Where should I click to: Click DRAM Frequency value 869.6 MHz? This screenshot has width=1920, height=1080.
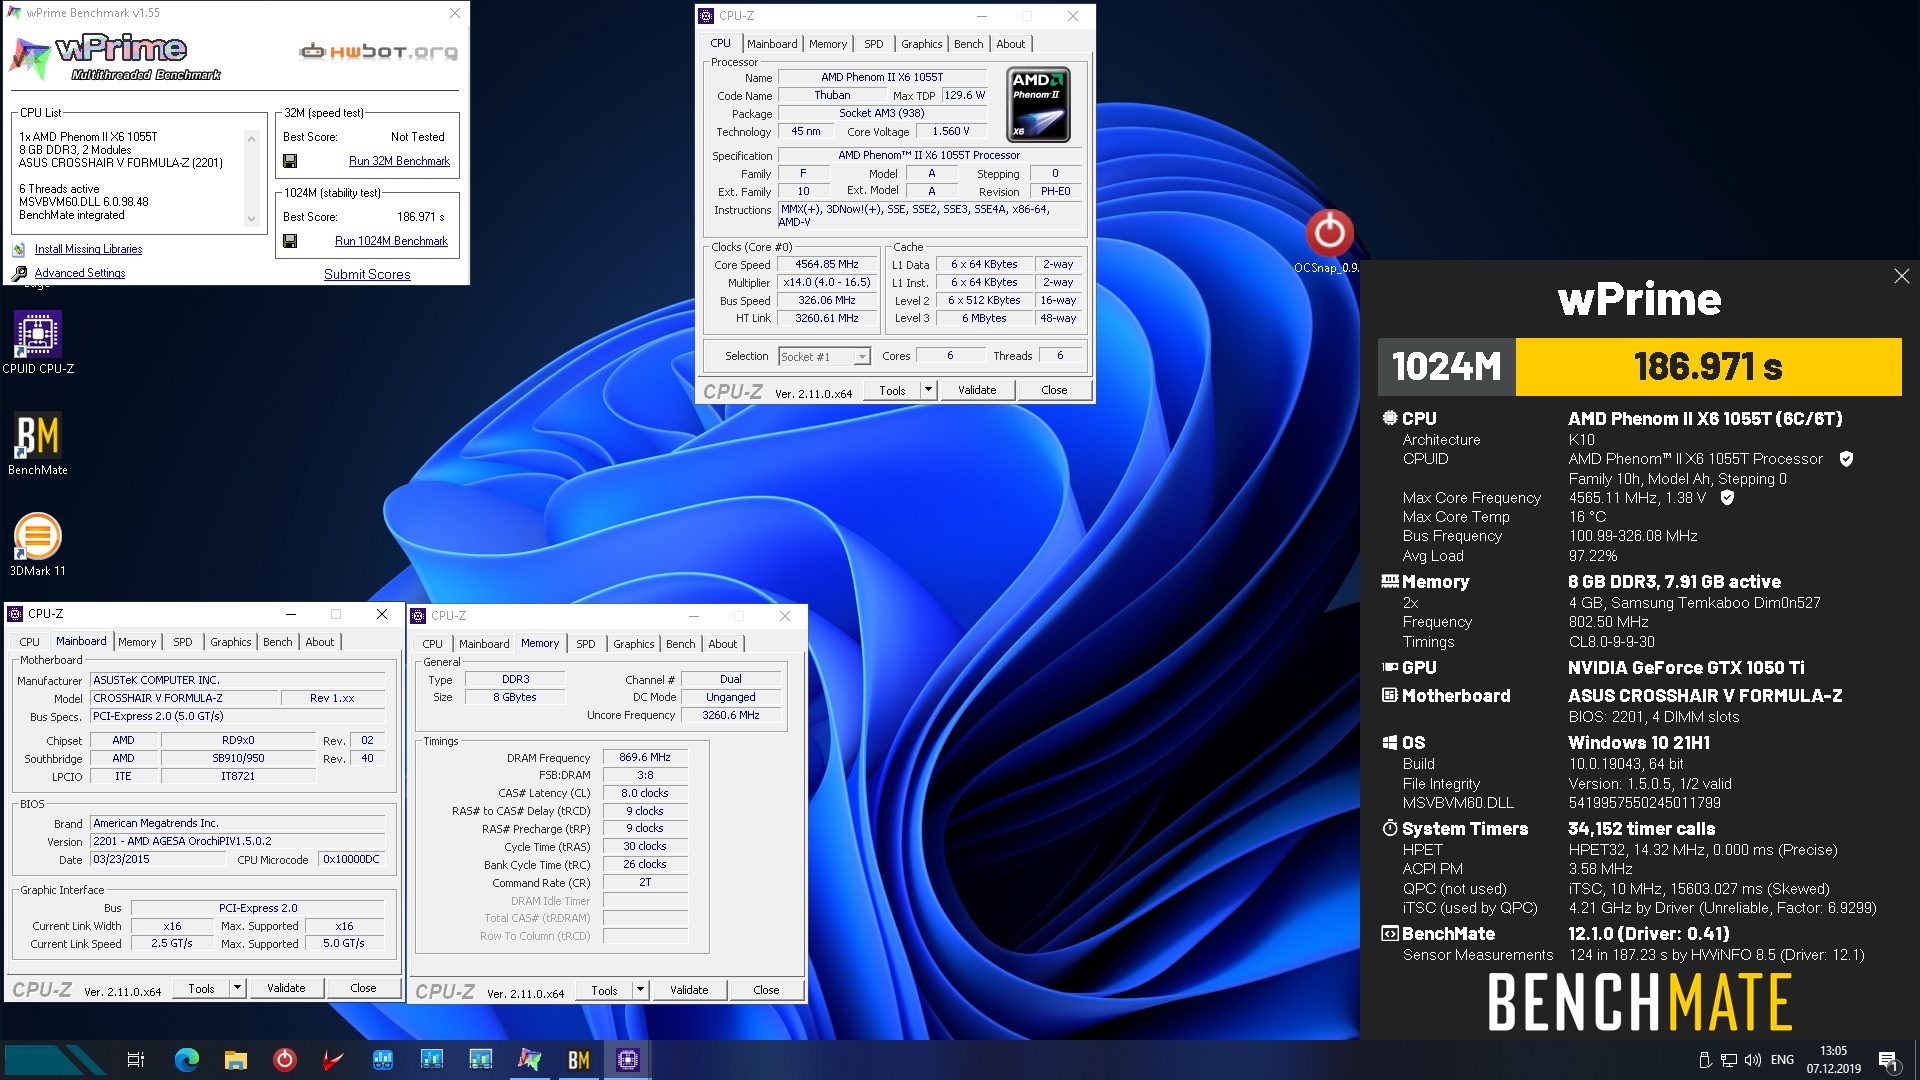pyautogui.click(x=645, y=757)
